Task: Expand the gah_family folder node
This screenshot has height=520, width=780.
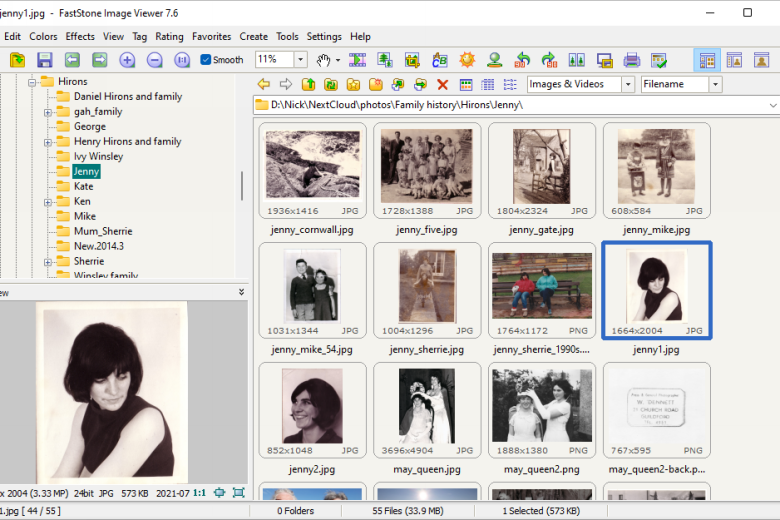Action: pyautogui.click(x=48, y=112)
